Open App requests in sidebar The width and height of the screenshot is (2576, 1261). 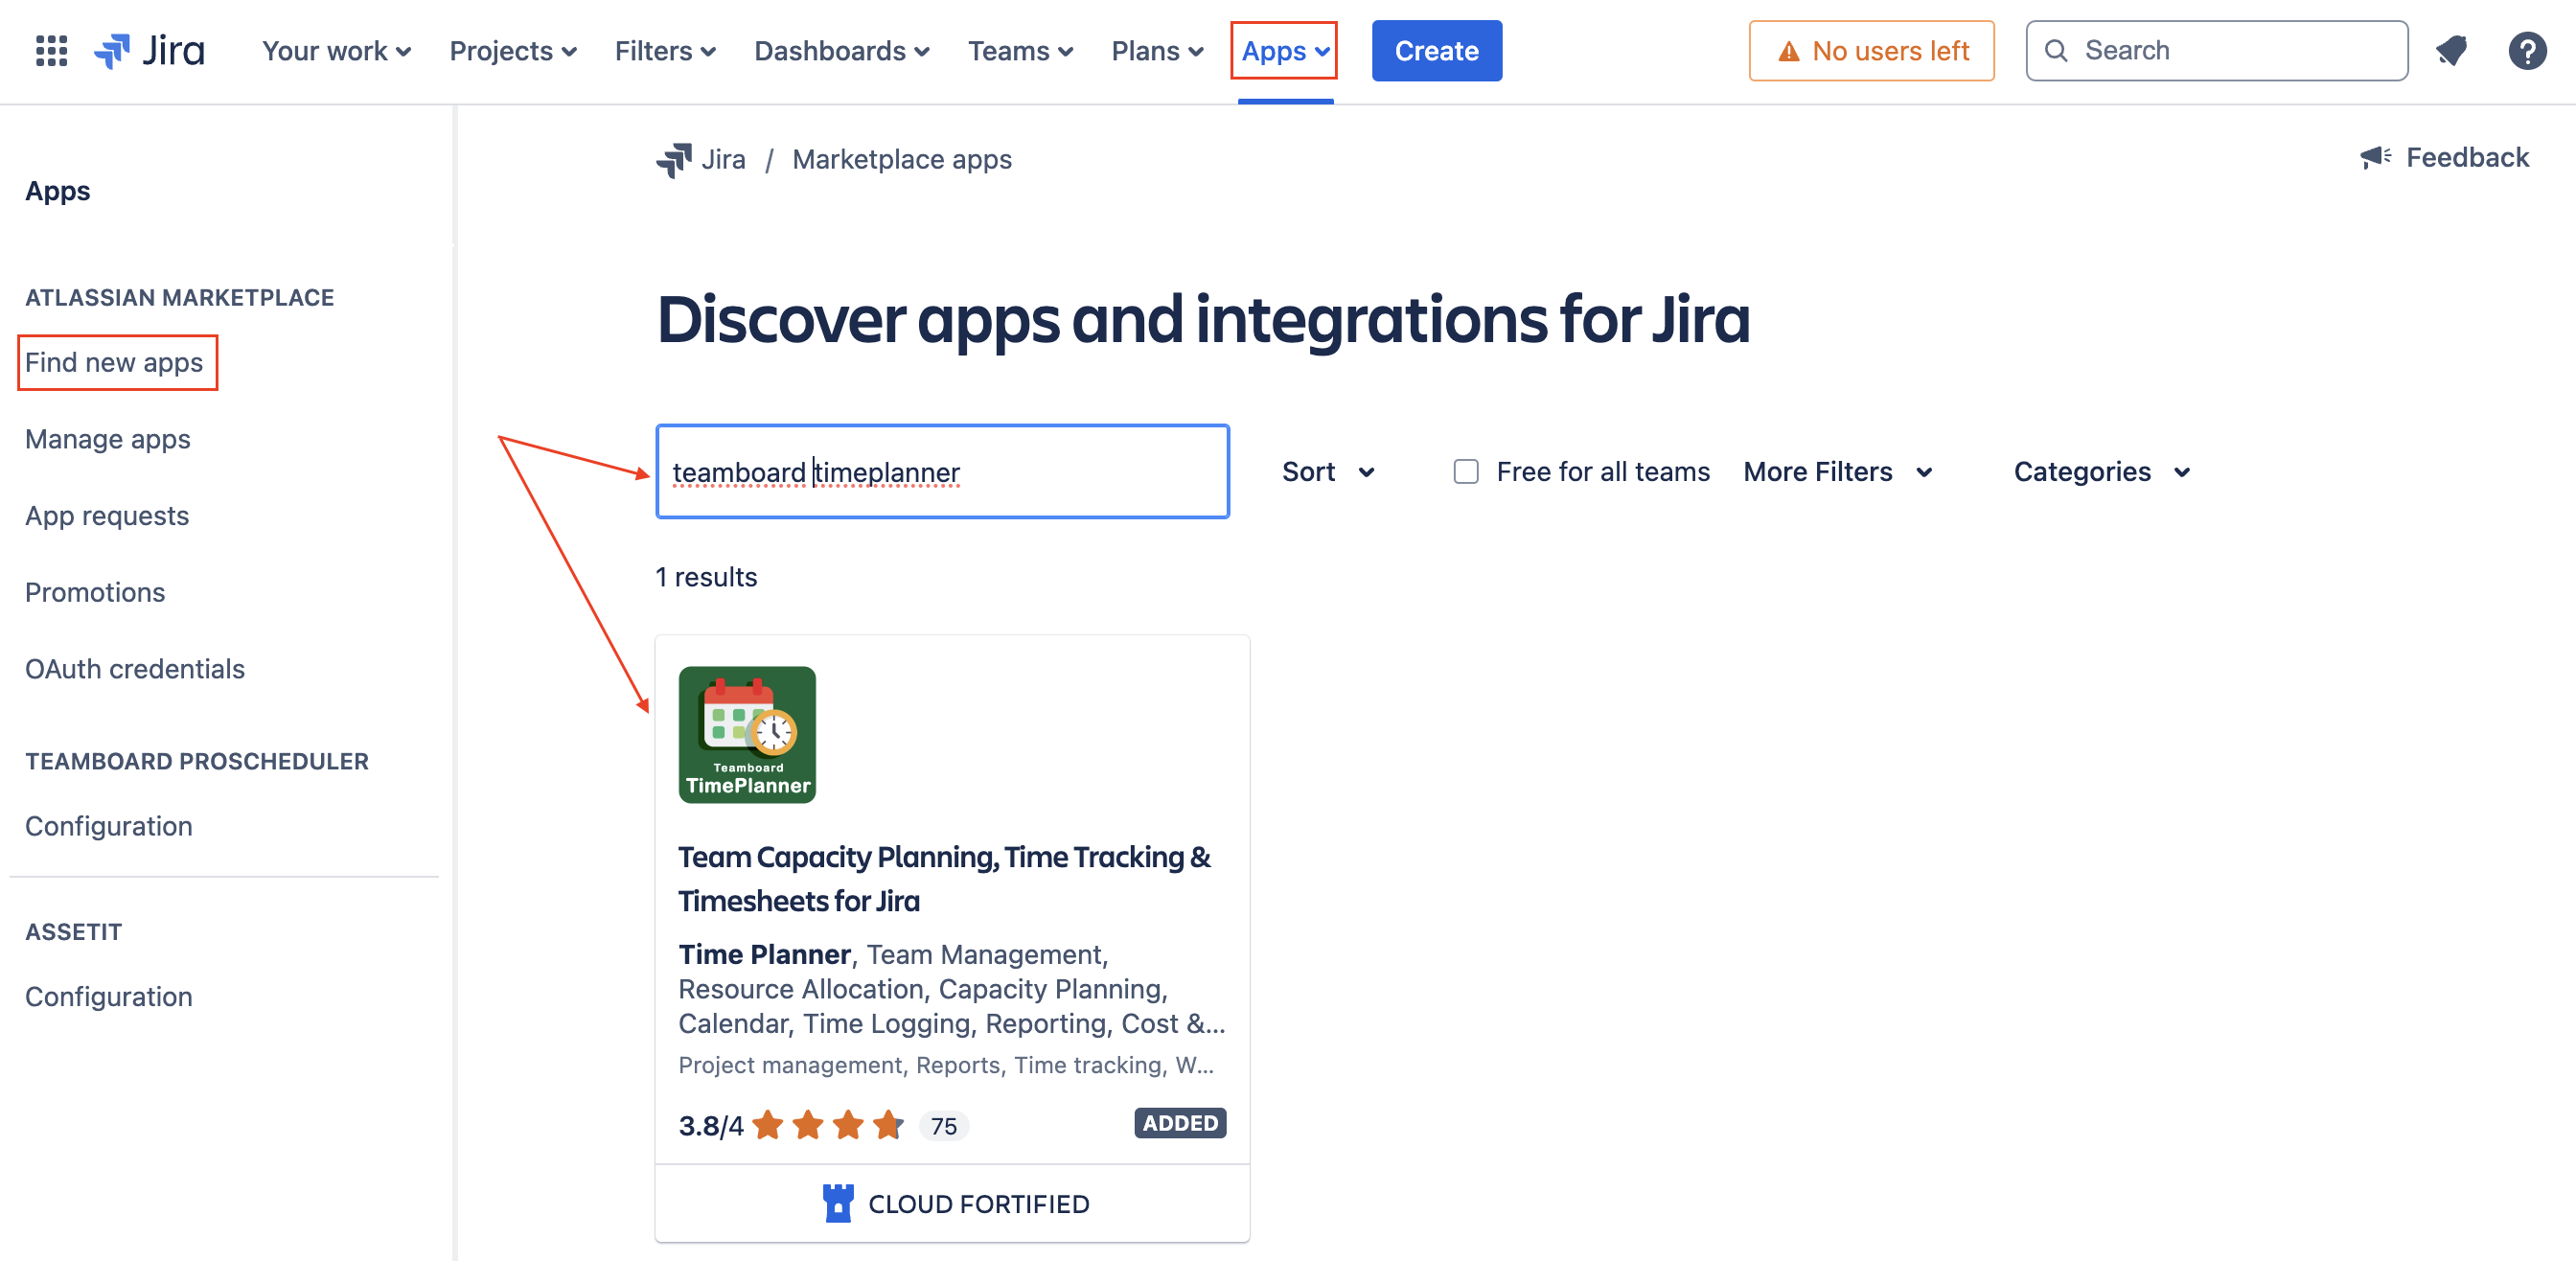pos(107,516)
